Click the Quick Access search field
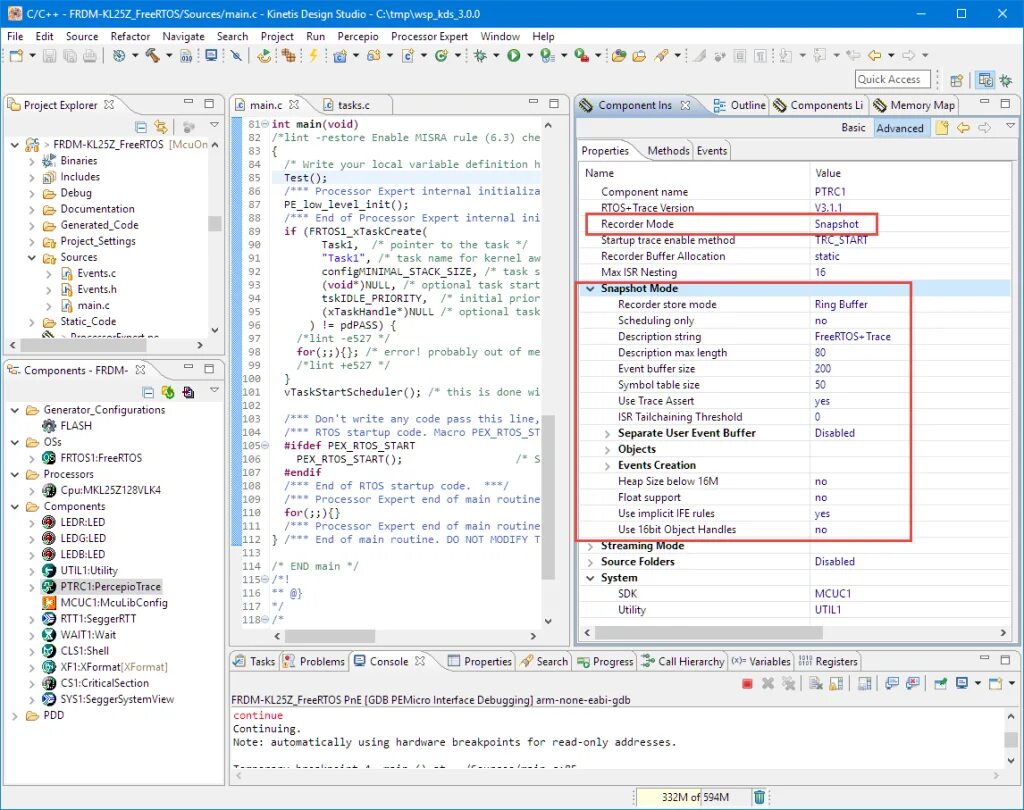The height and width of the screenshot is (810, 1024). 892,80
